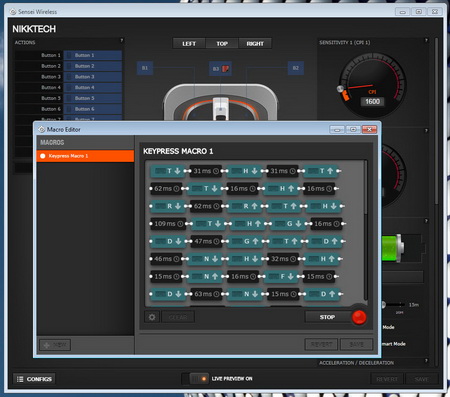The width and height of the screenshot is (450, 397).
Task: Select the B1 button marker on mouse diagram
Action: 145,68
